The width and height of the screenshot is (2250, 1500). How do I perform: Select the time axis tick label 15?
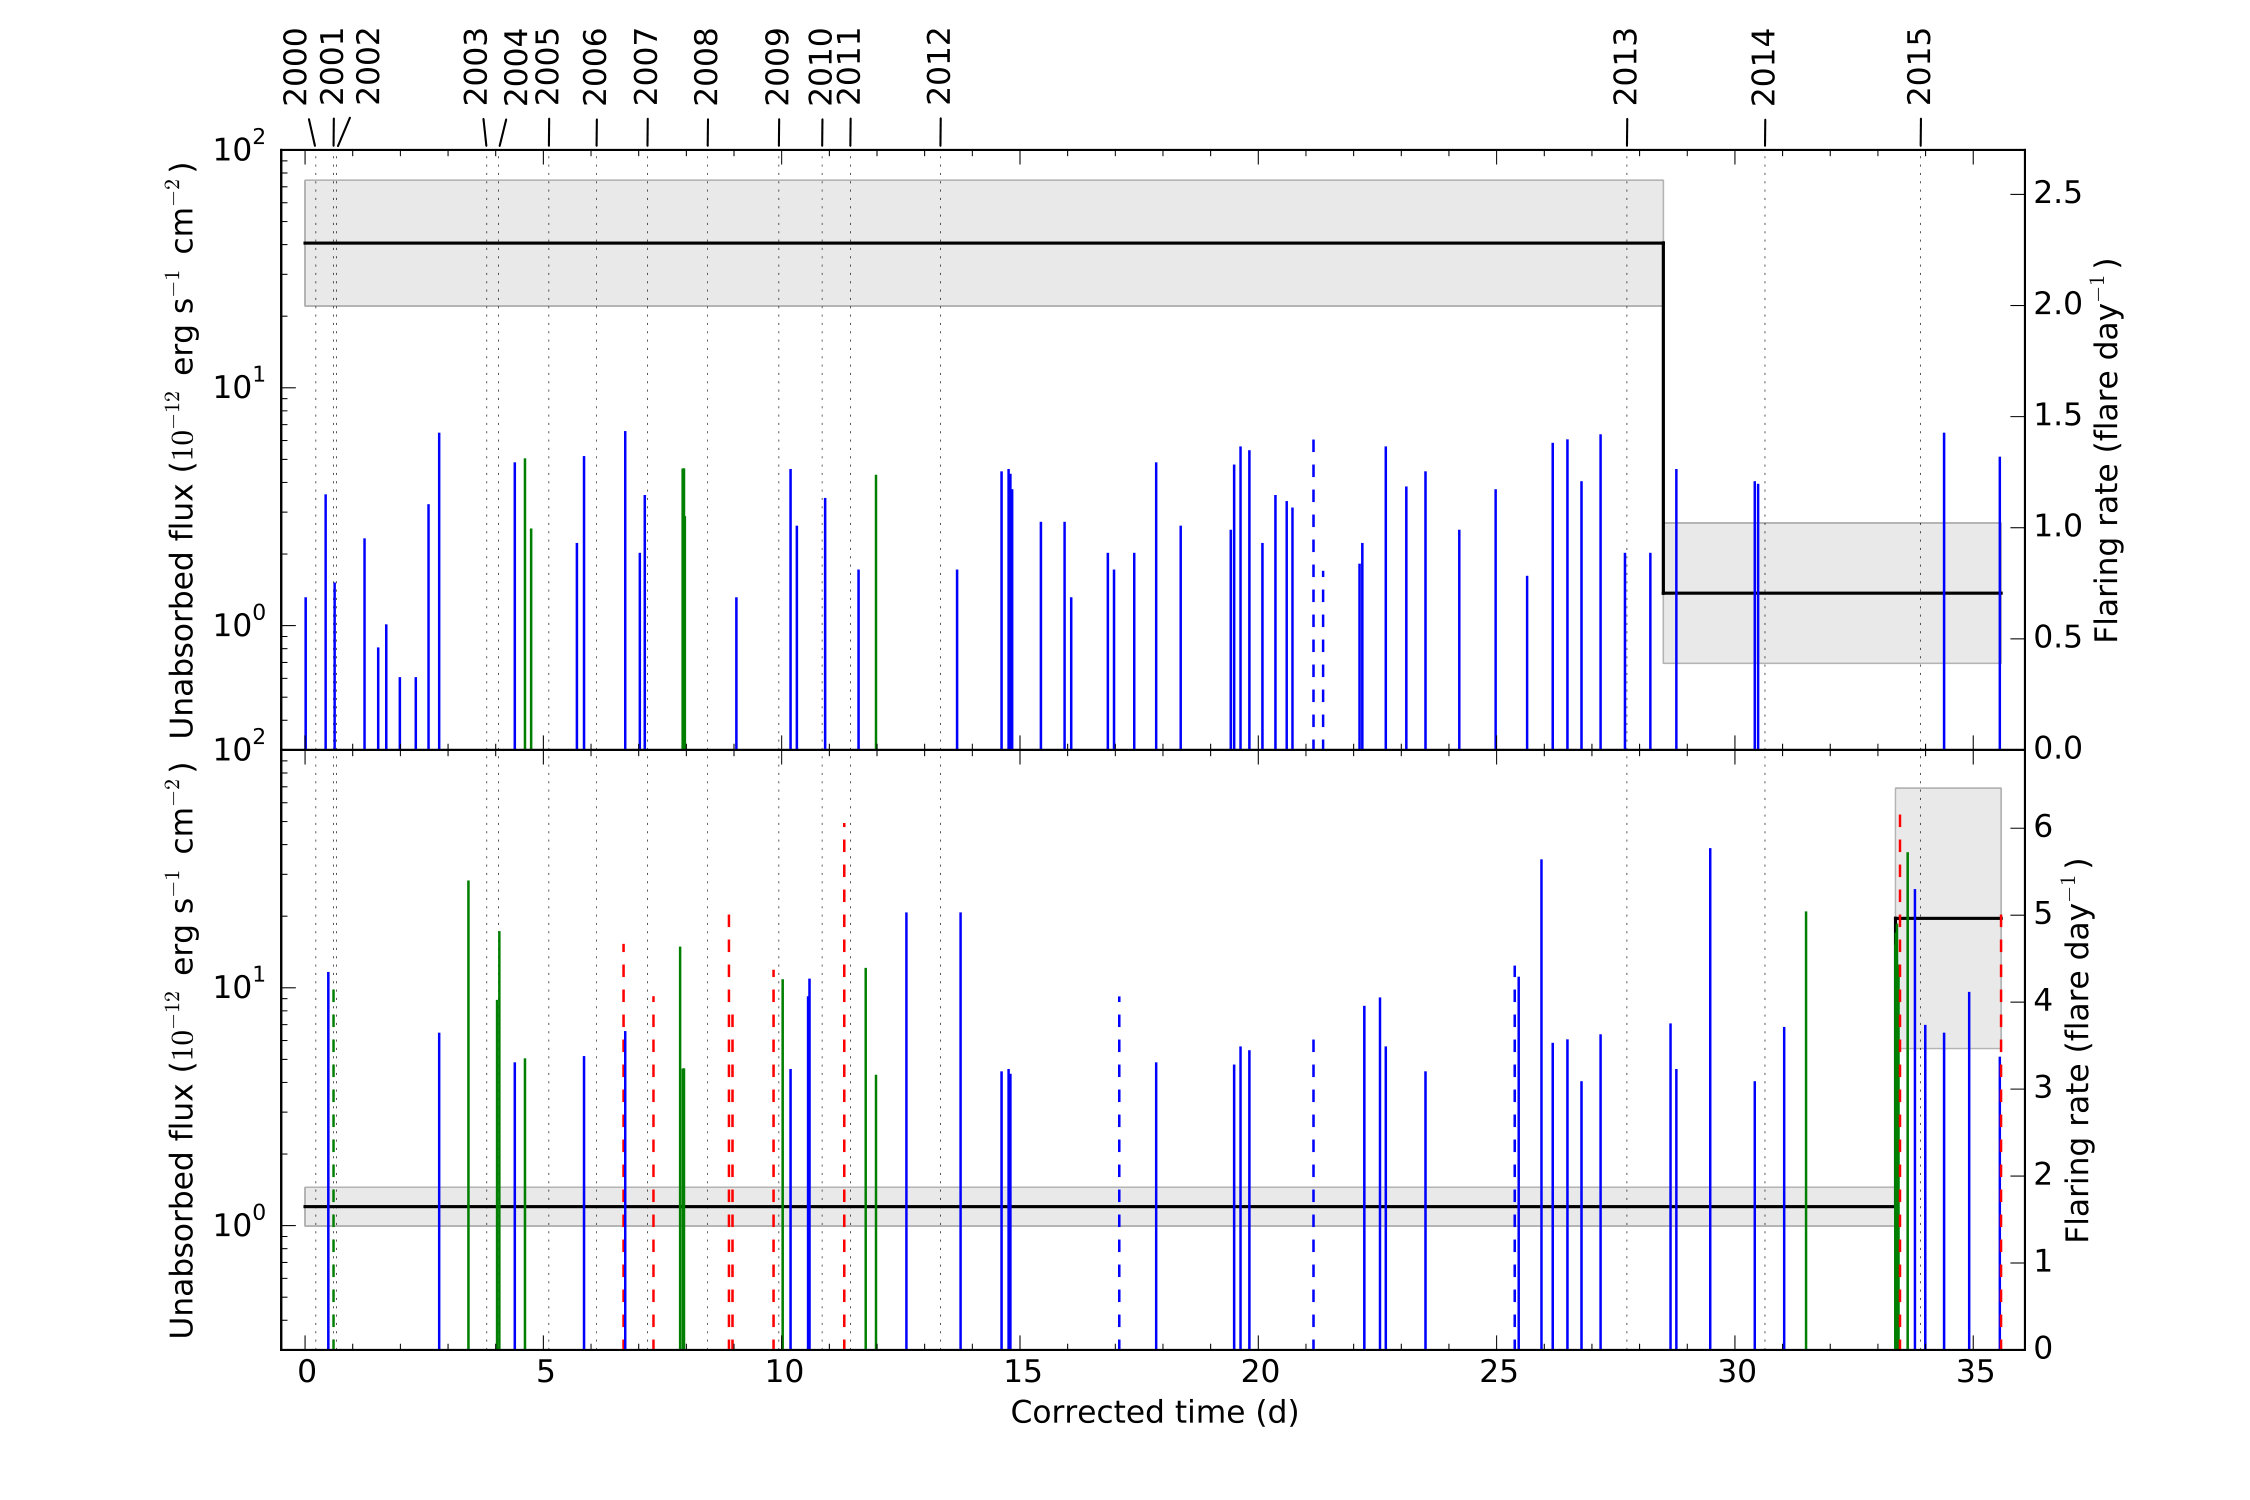click(1022, 1372)
